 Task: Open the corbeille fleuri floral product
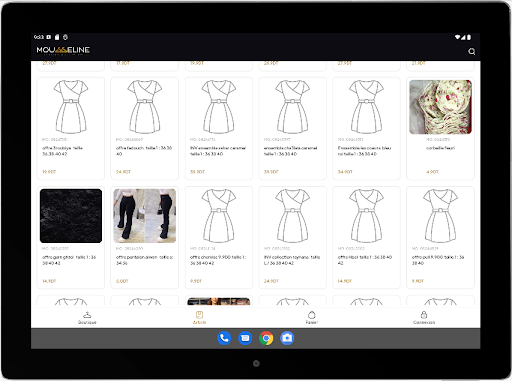[x=440, y=128]
